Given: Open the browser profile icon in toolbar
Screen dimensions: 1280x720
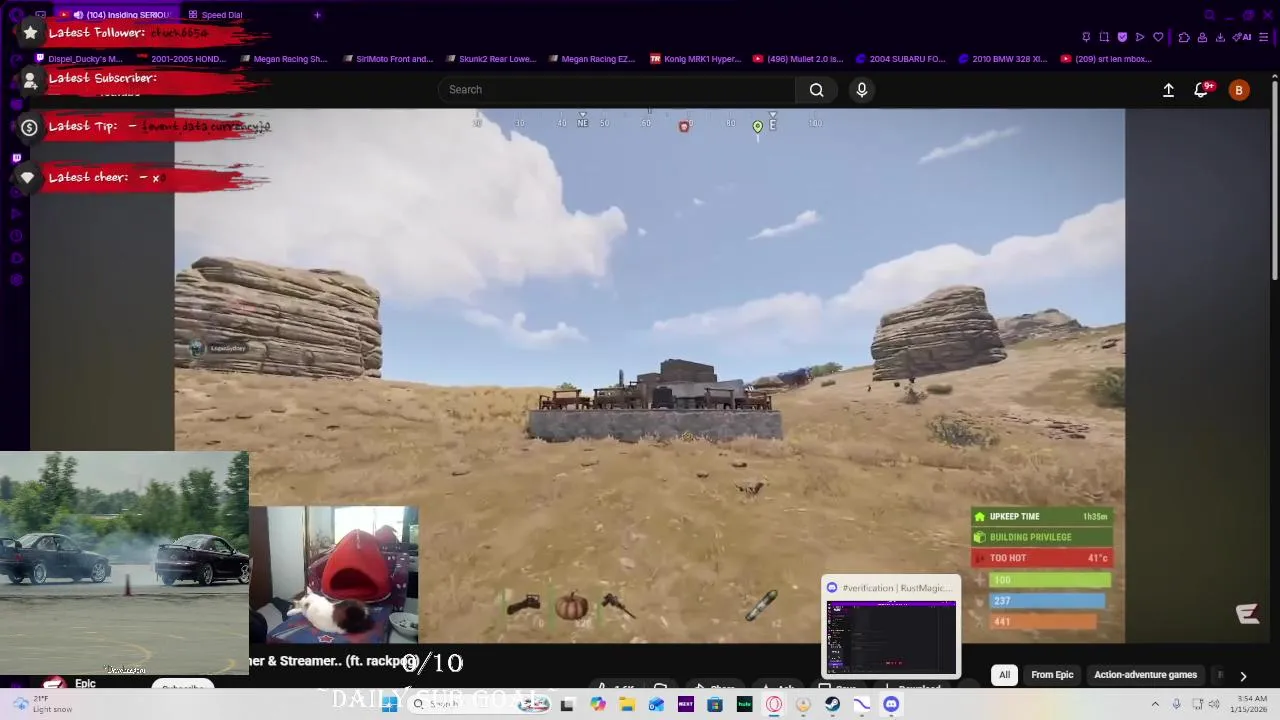Looking at the screenshot, I should [1202, 37].
